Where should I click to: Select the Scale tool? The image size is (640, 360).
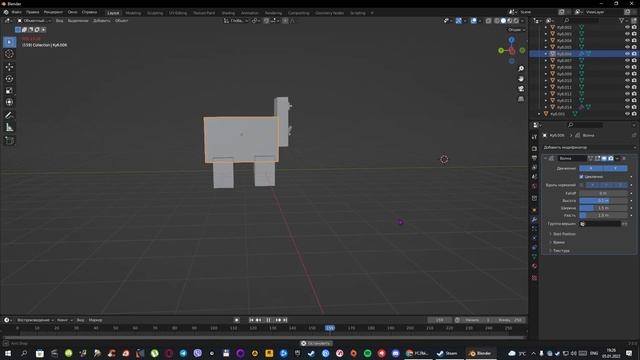click(9, 90)
